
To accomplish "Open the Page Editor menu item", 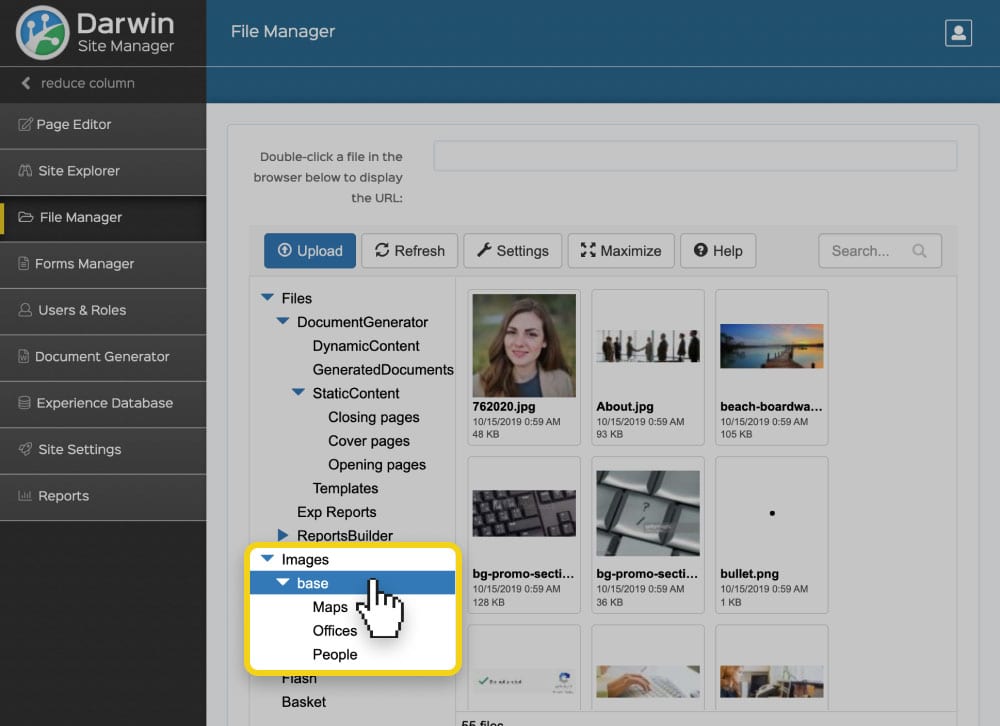I will click(x=103, y=125).
